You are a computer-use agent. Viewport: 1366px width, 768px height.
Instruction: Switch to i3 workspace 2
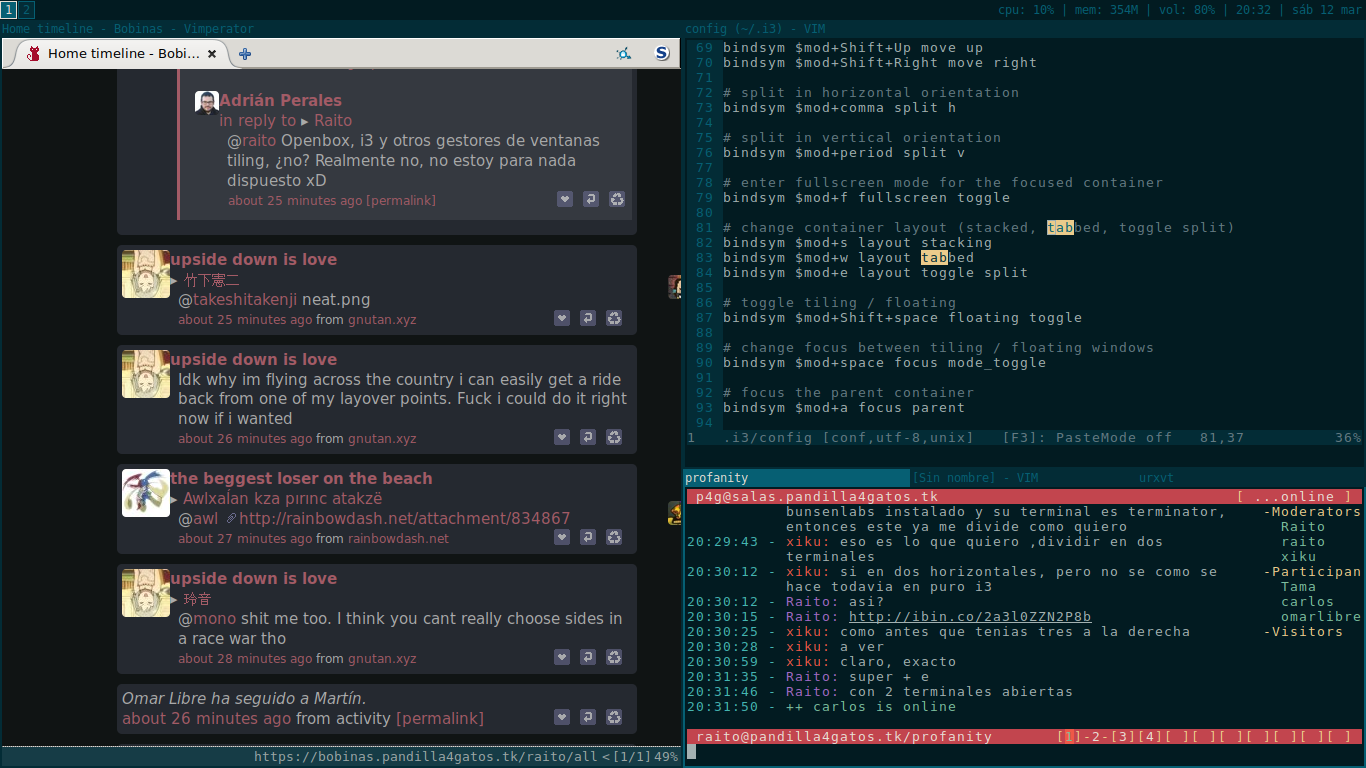[26, 10]
